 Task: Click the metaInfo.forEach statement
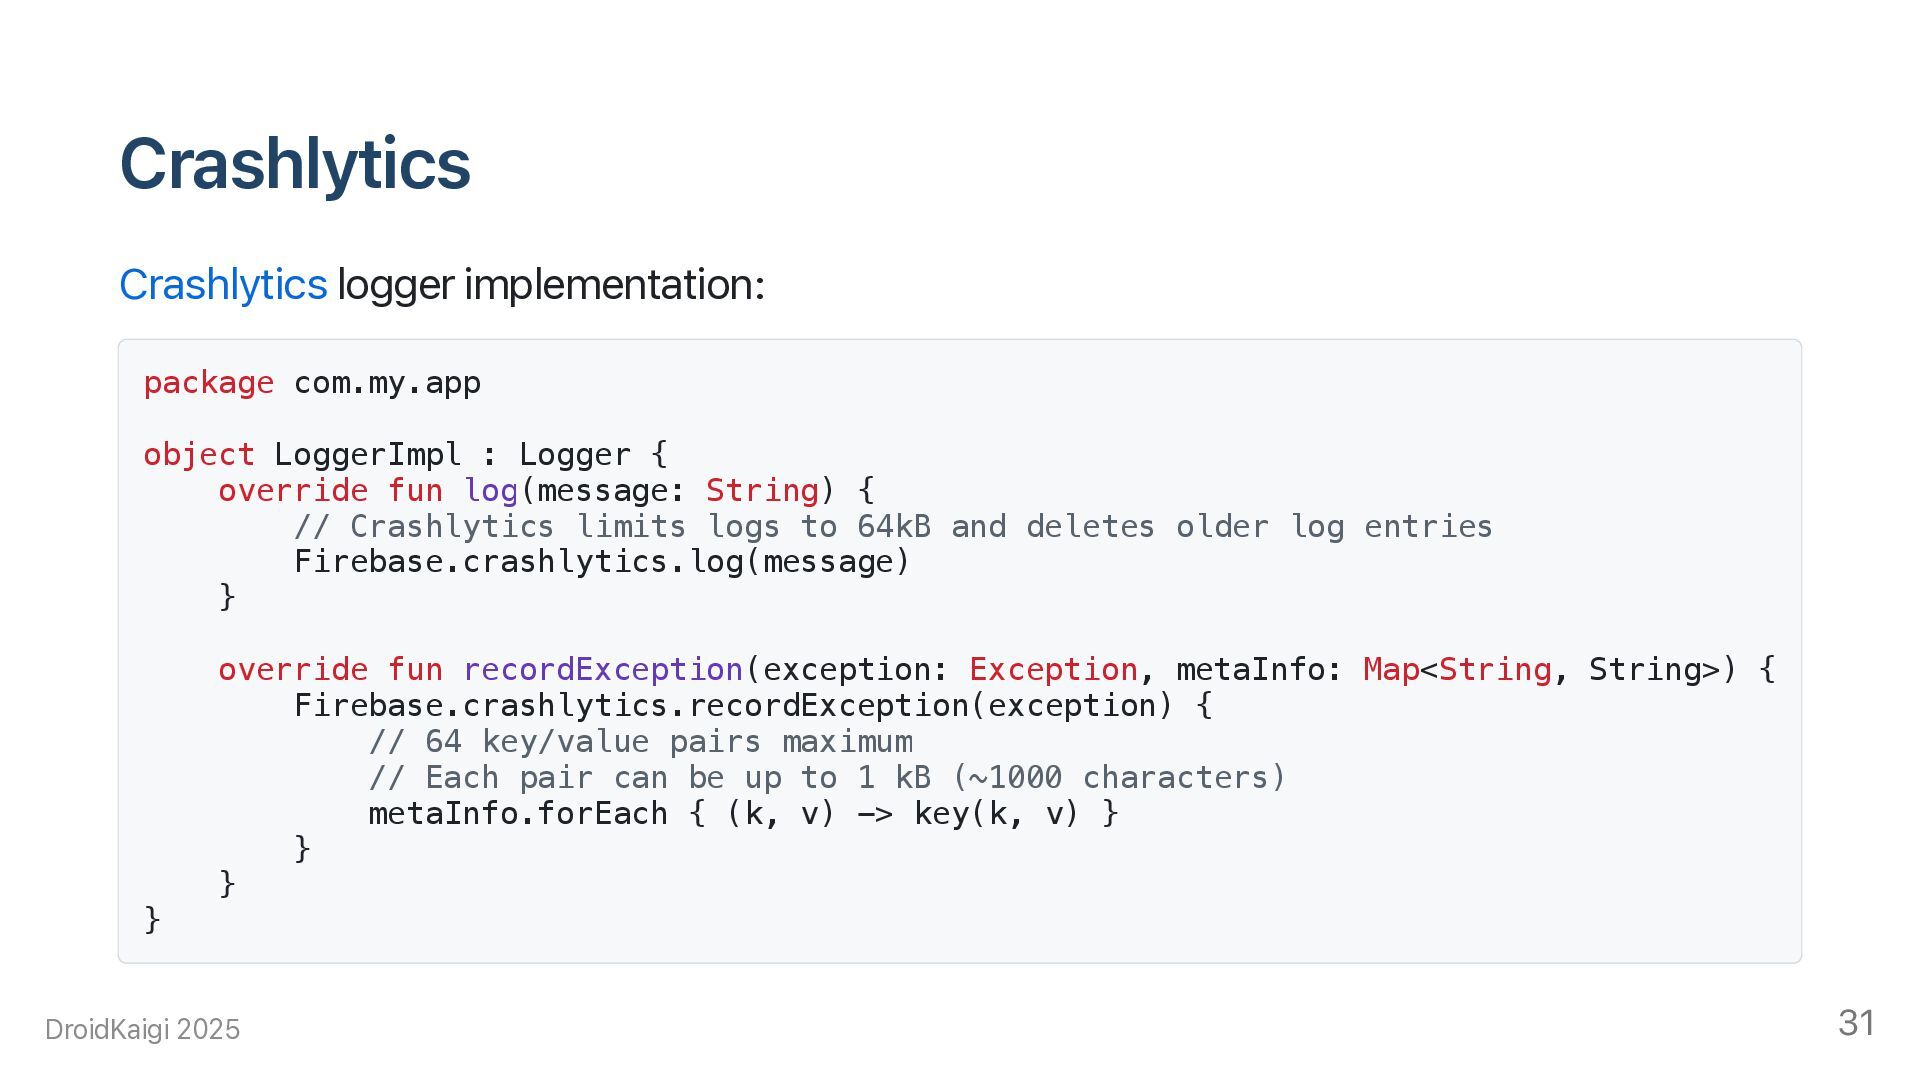[x=743, y=814]
